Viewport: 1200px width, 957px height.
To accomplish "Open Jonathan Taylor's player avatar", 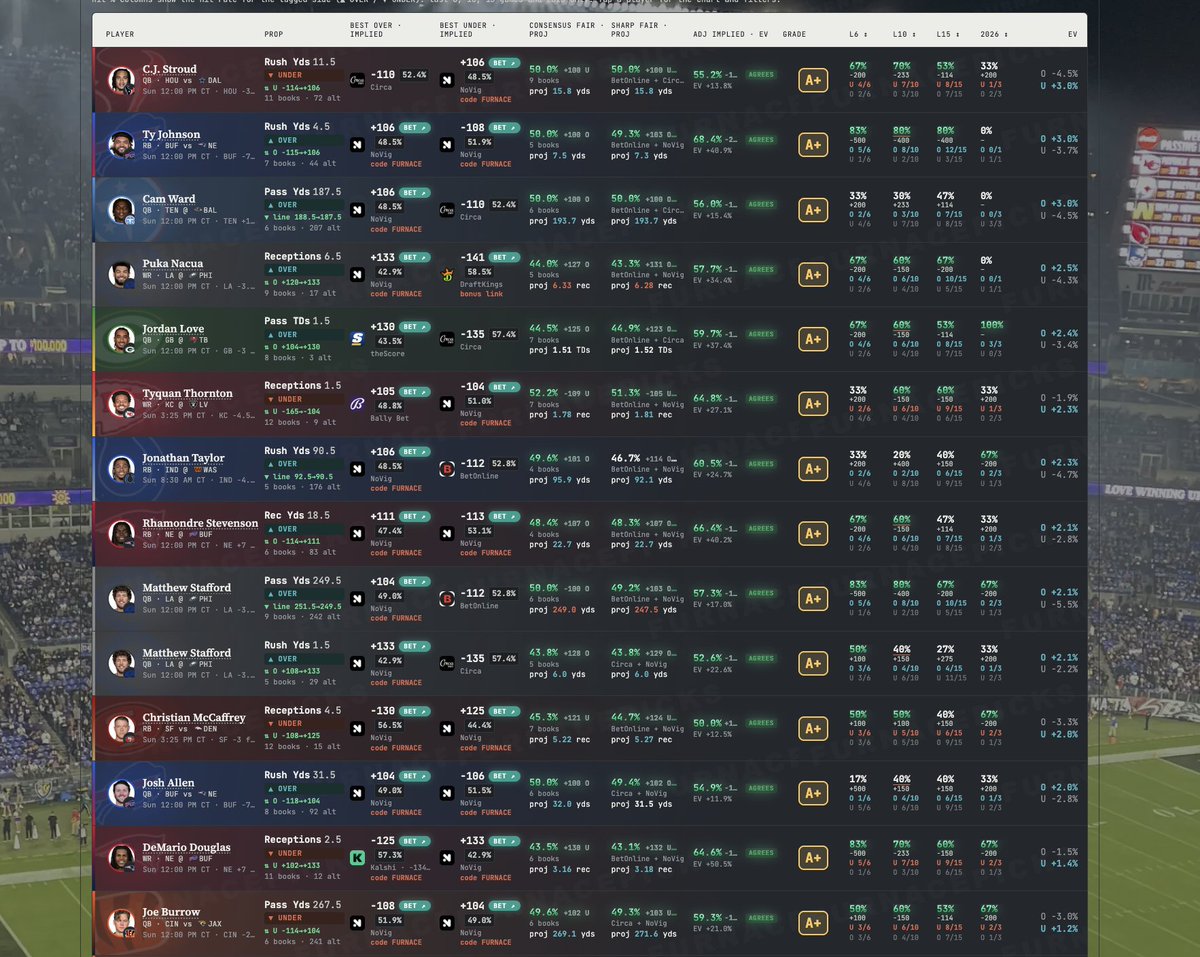I will click(x=121, y=470).
